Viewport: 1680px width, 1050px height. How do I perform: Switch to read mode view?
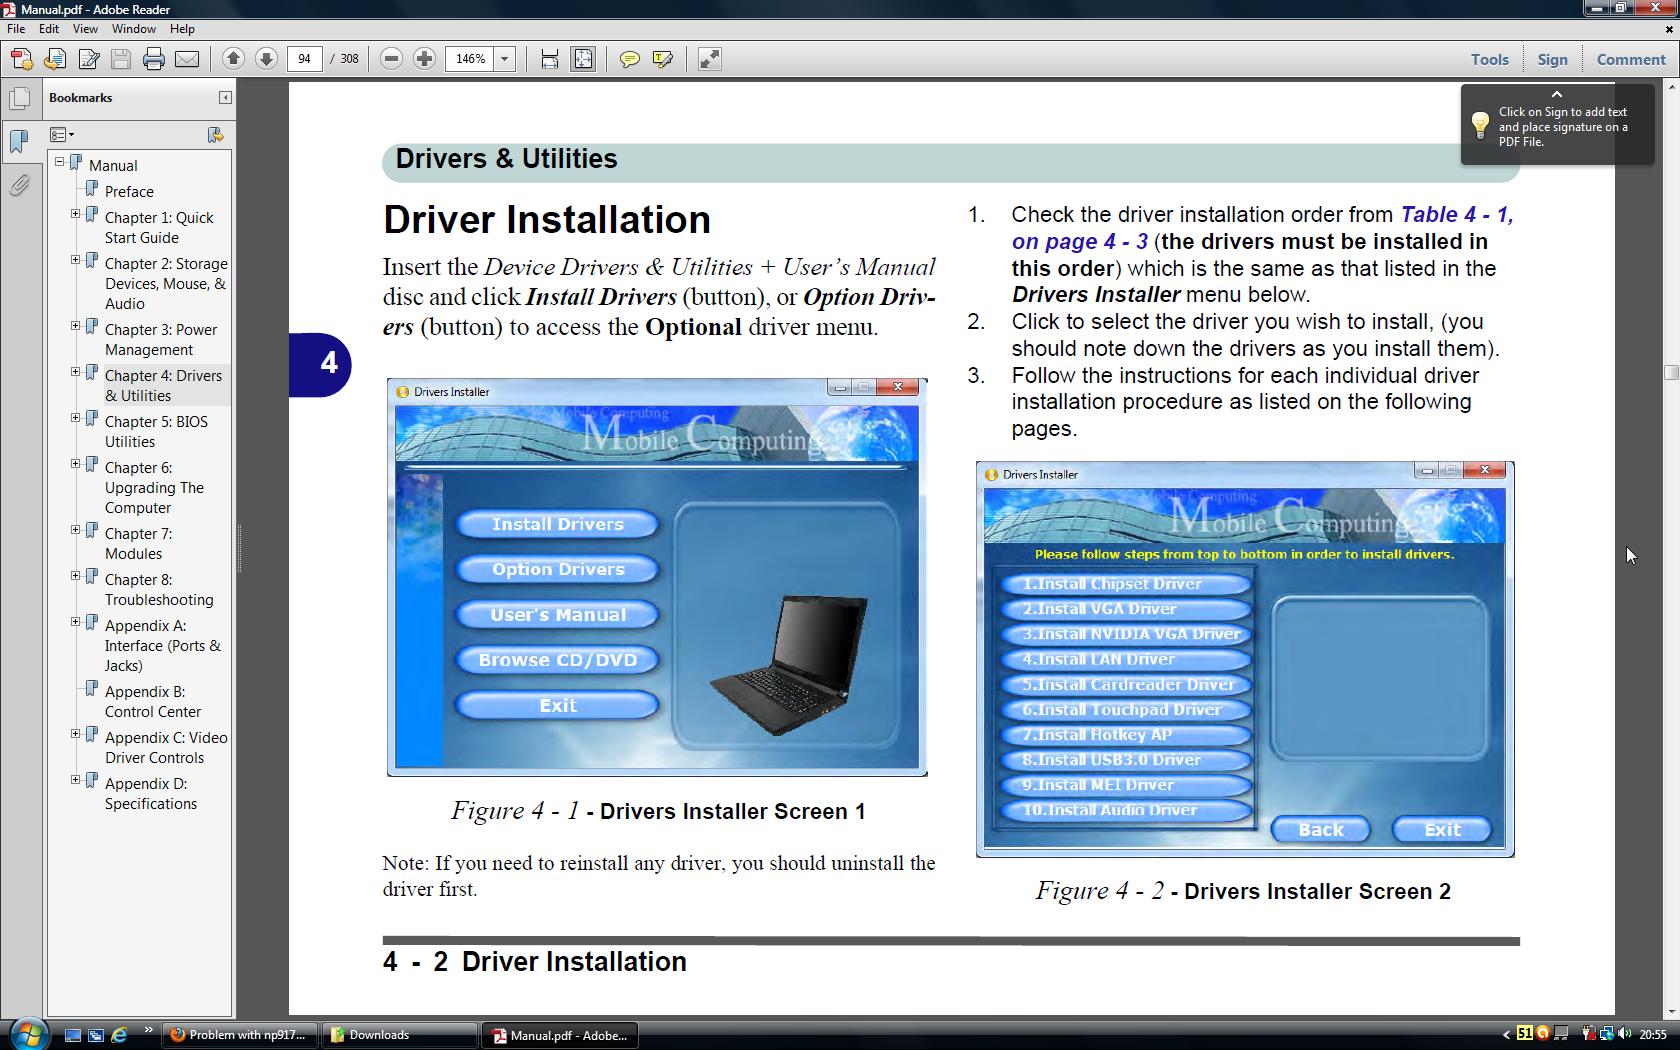tap(710, 59)
